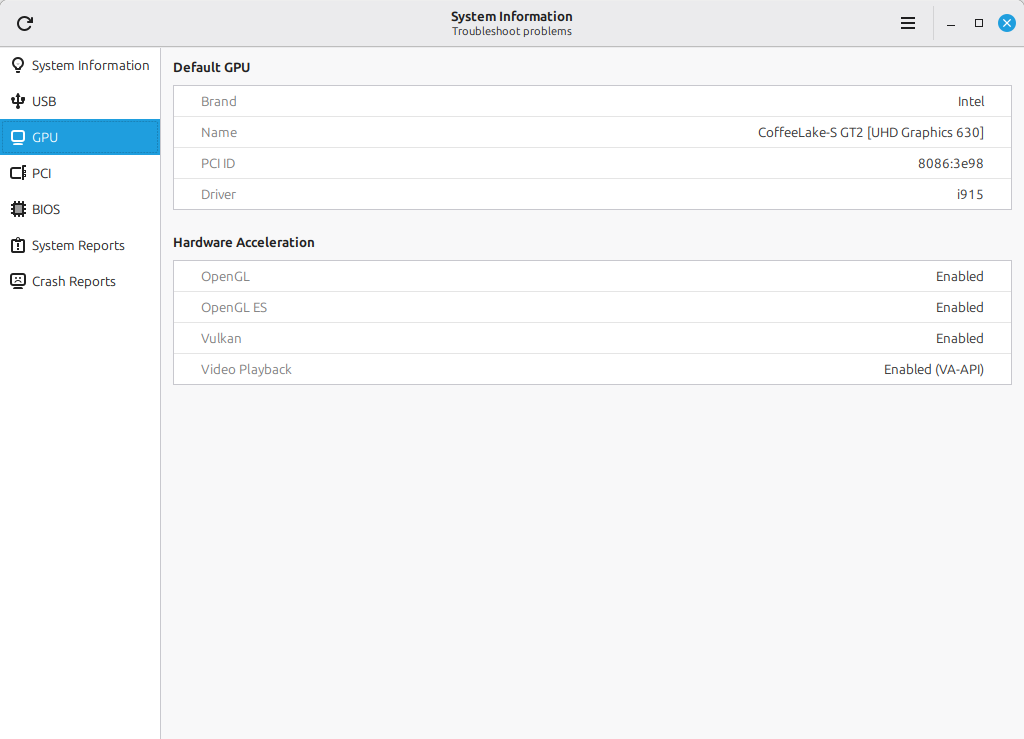Select the Vulkan acceleration row
Viewport: 1024px width, 739px height.
click(592, 338)
